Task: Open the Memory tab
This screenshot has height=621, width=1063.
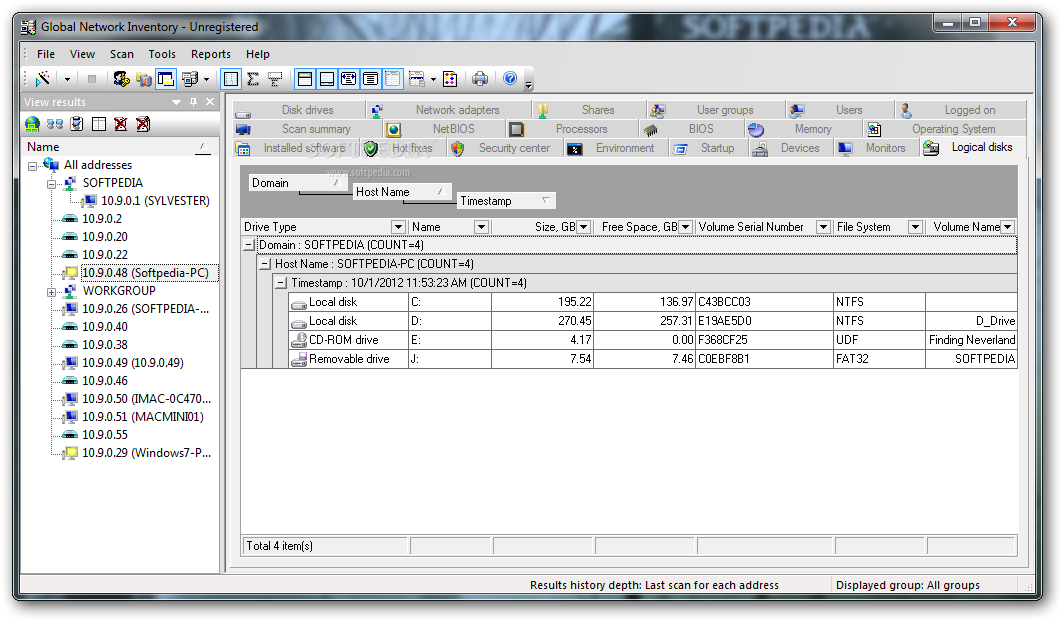Action: pos(804,129)
